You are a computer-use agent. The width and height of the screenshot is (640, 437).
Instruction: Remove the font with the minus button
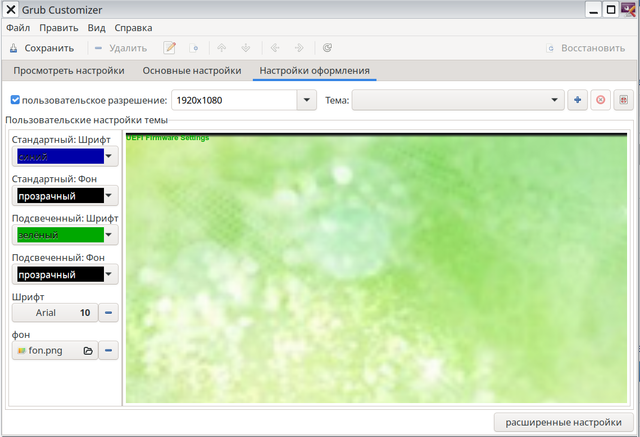coord(109,313)
